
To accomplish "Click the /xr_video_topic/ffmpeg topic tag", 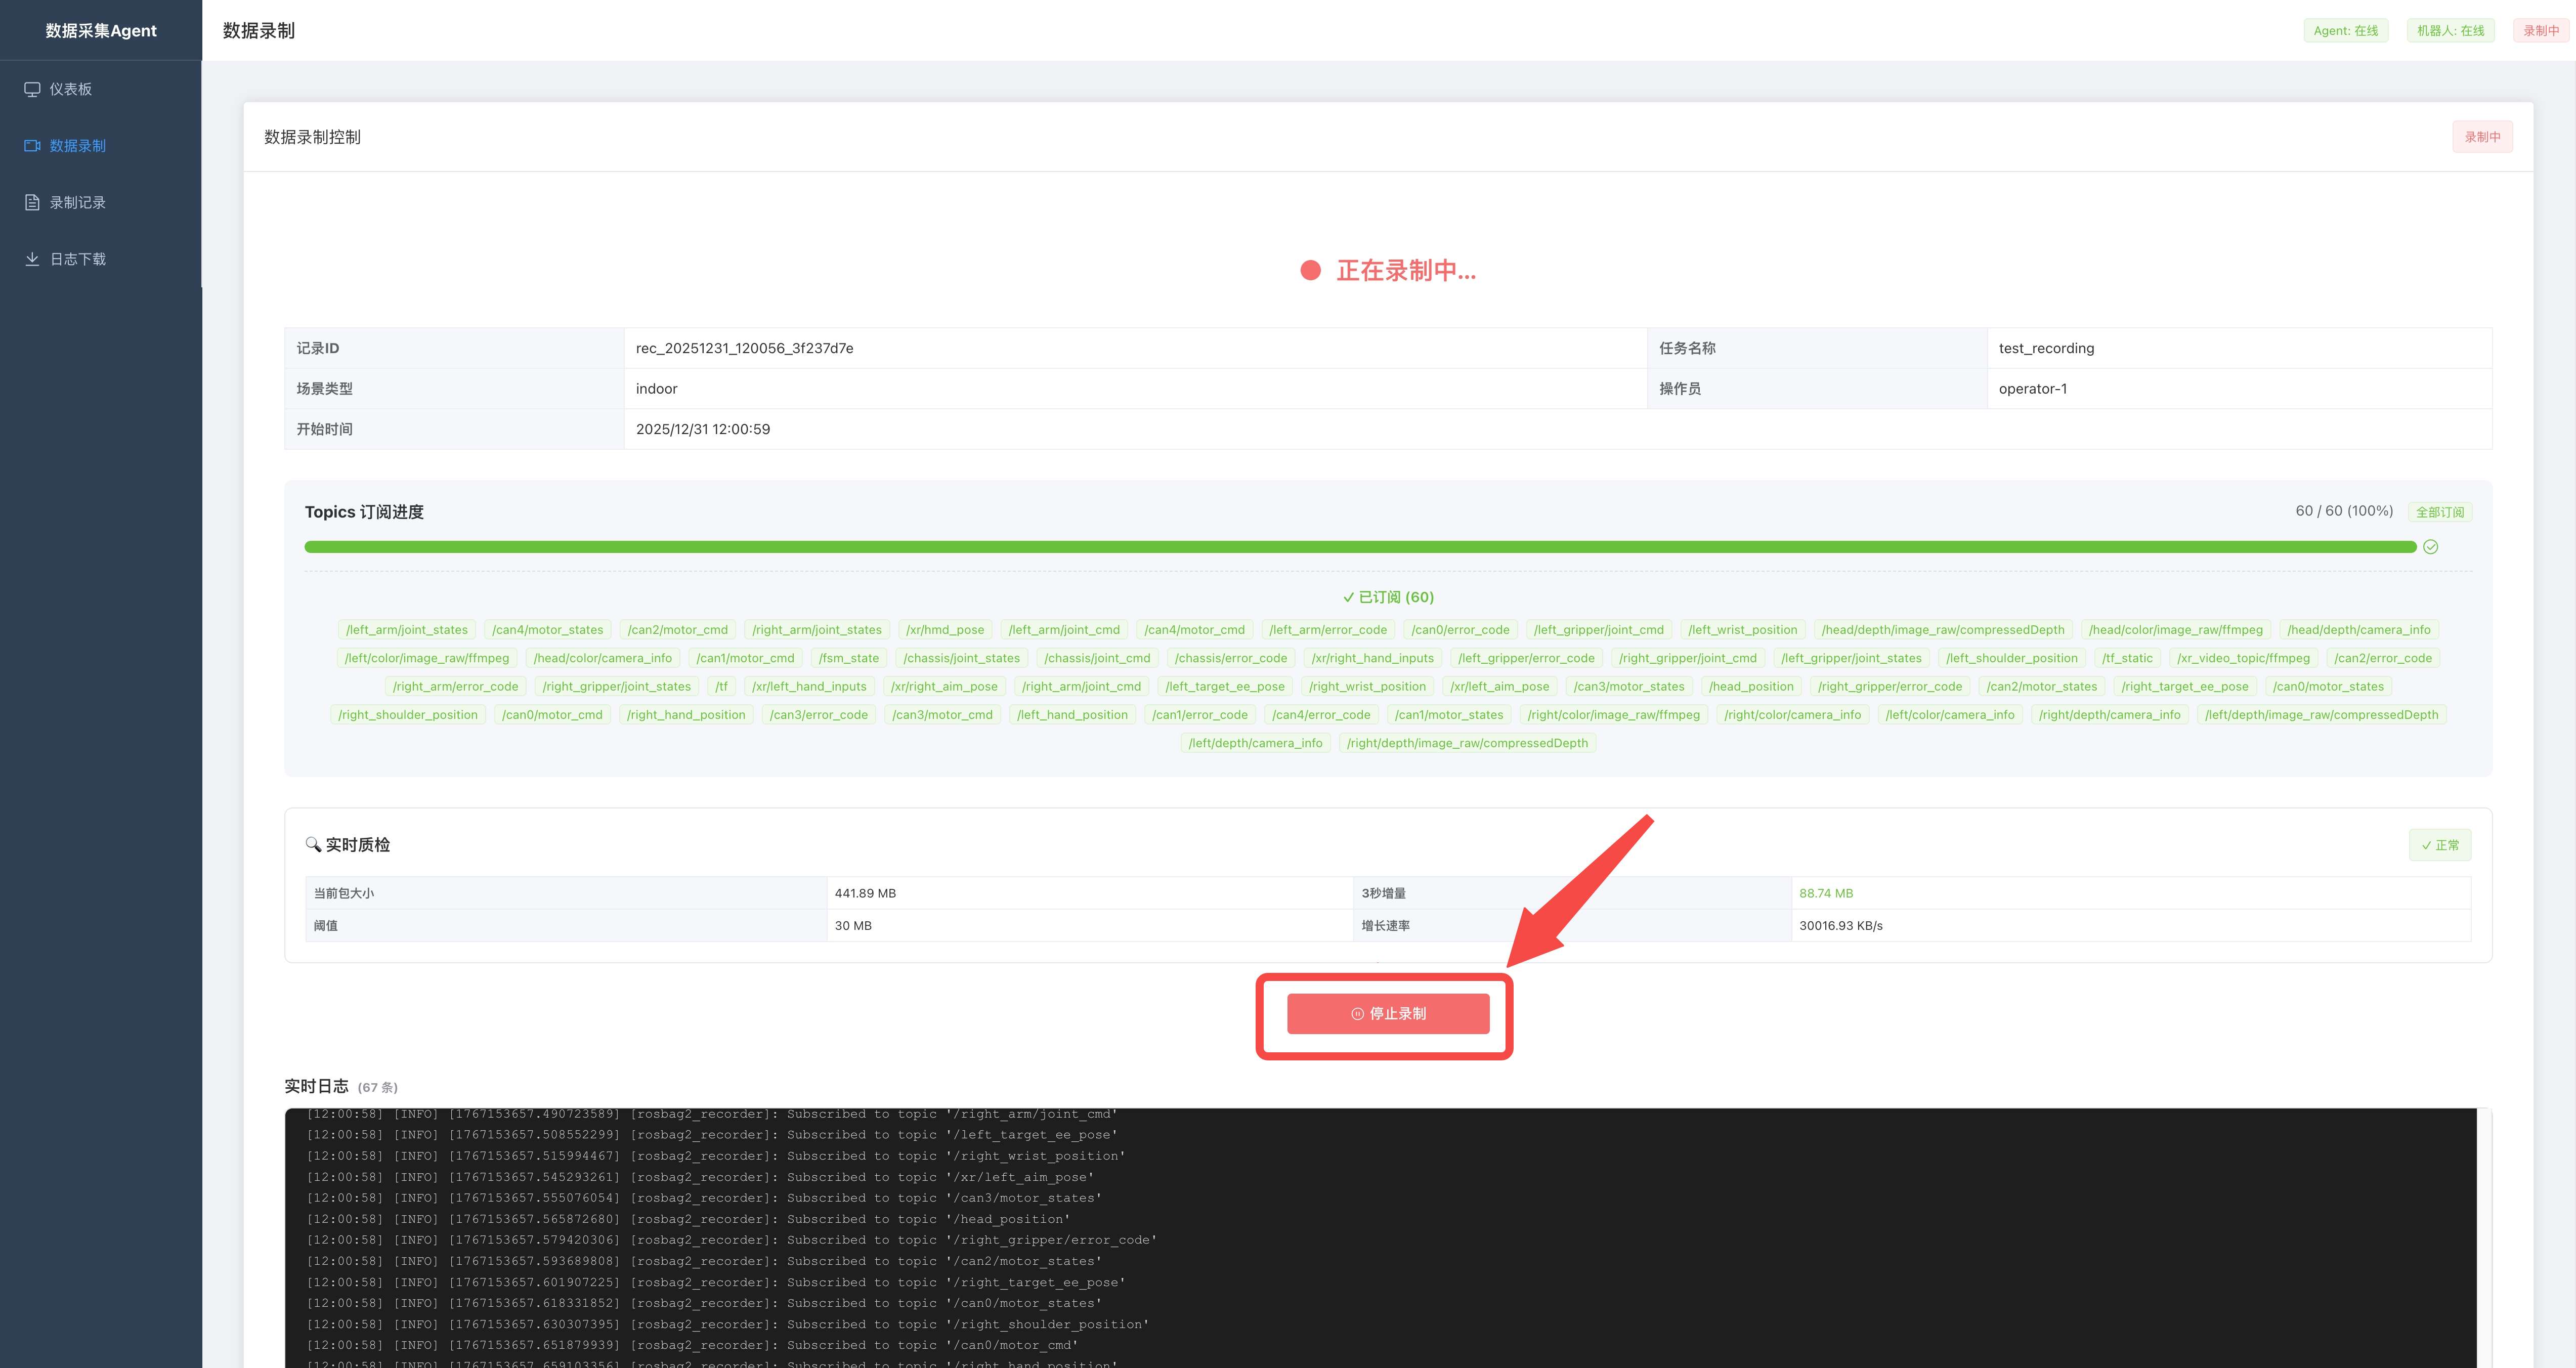I will tap(2243, 658).
